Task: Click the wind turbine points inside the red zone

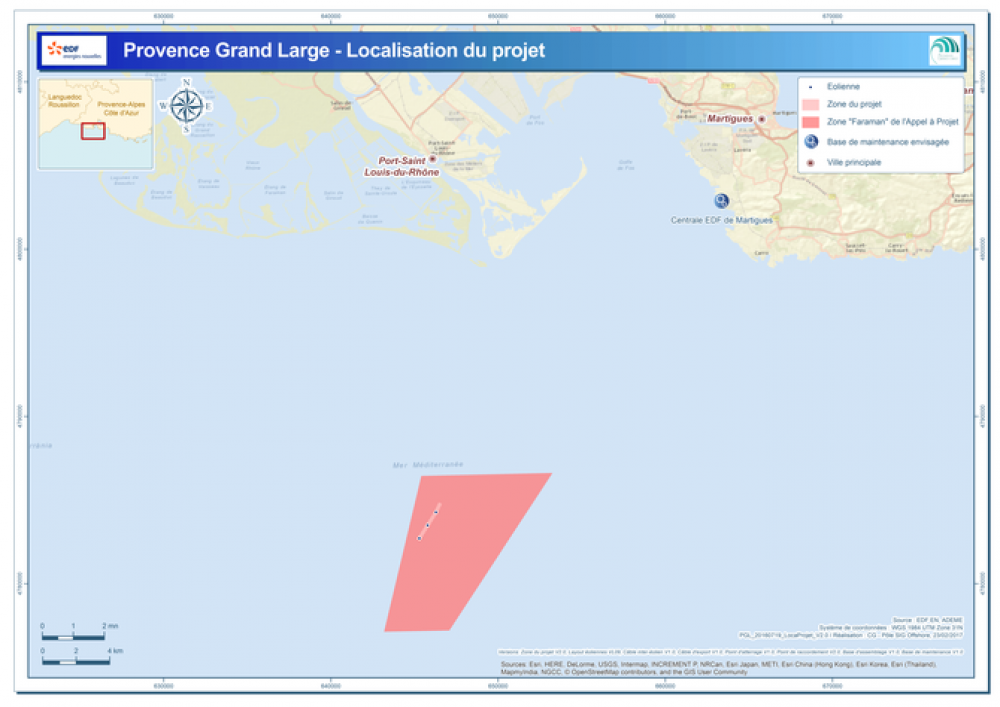Action: pyautogui.click(x=428, y=524)
